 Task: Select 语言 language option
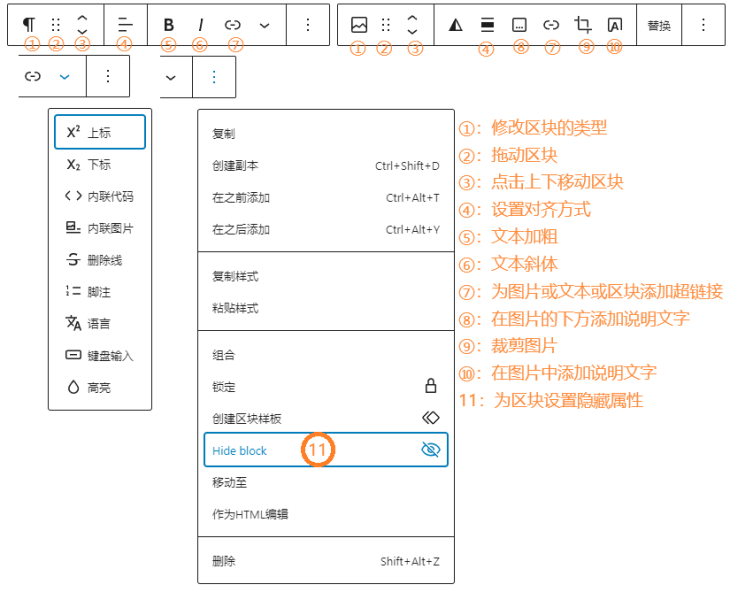click(x=100, y=324)
